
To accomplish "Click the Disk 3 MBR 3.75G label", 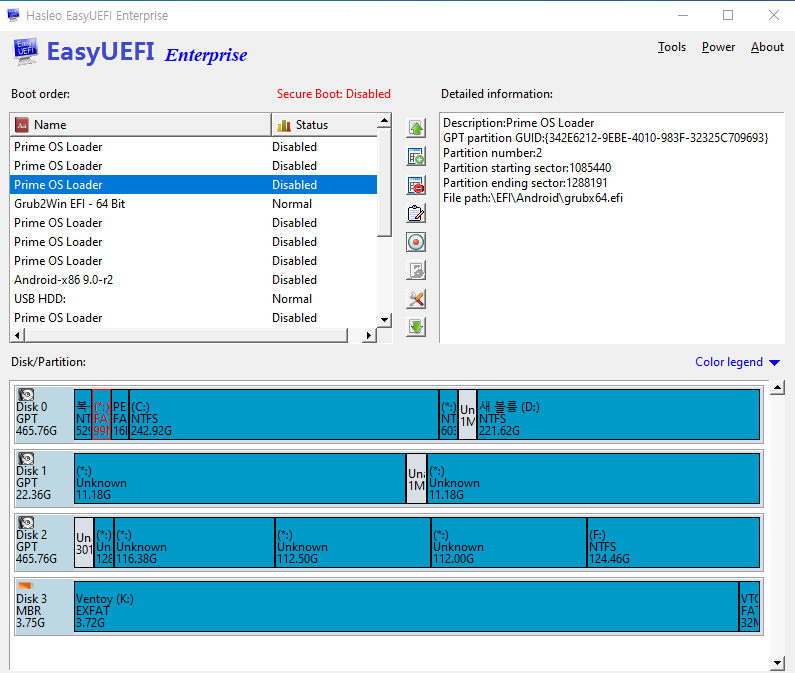I will pyautogui.click(x=31, y=611).
